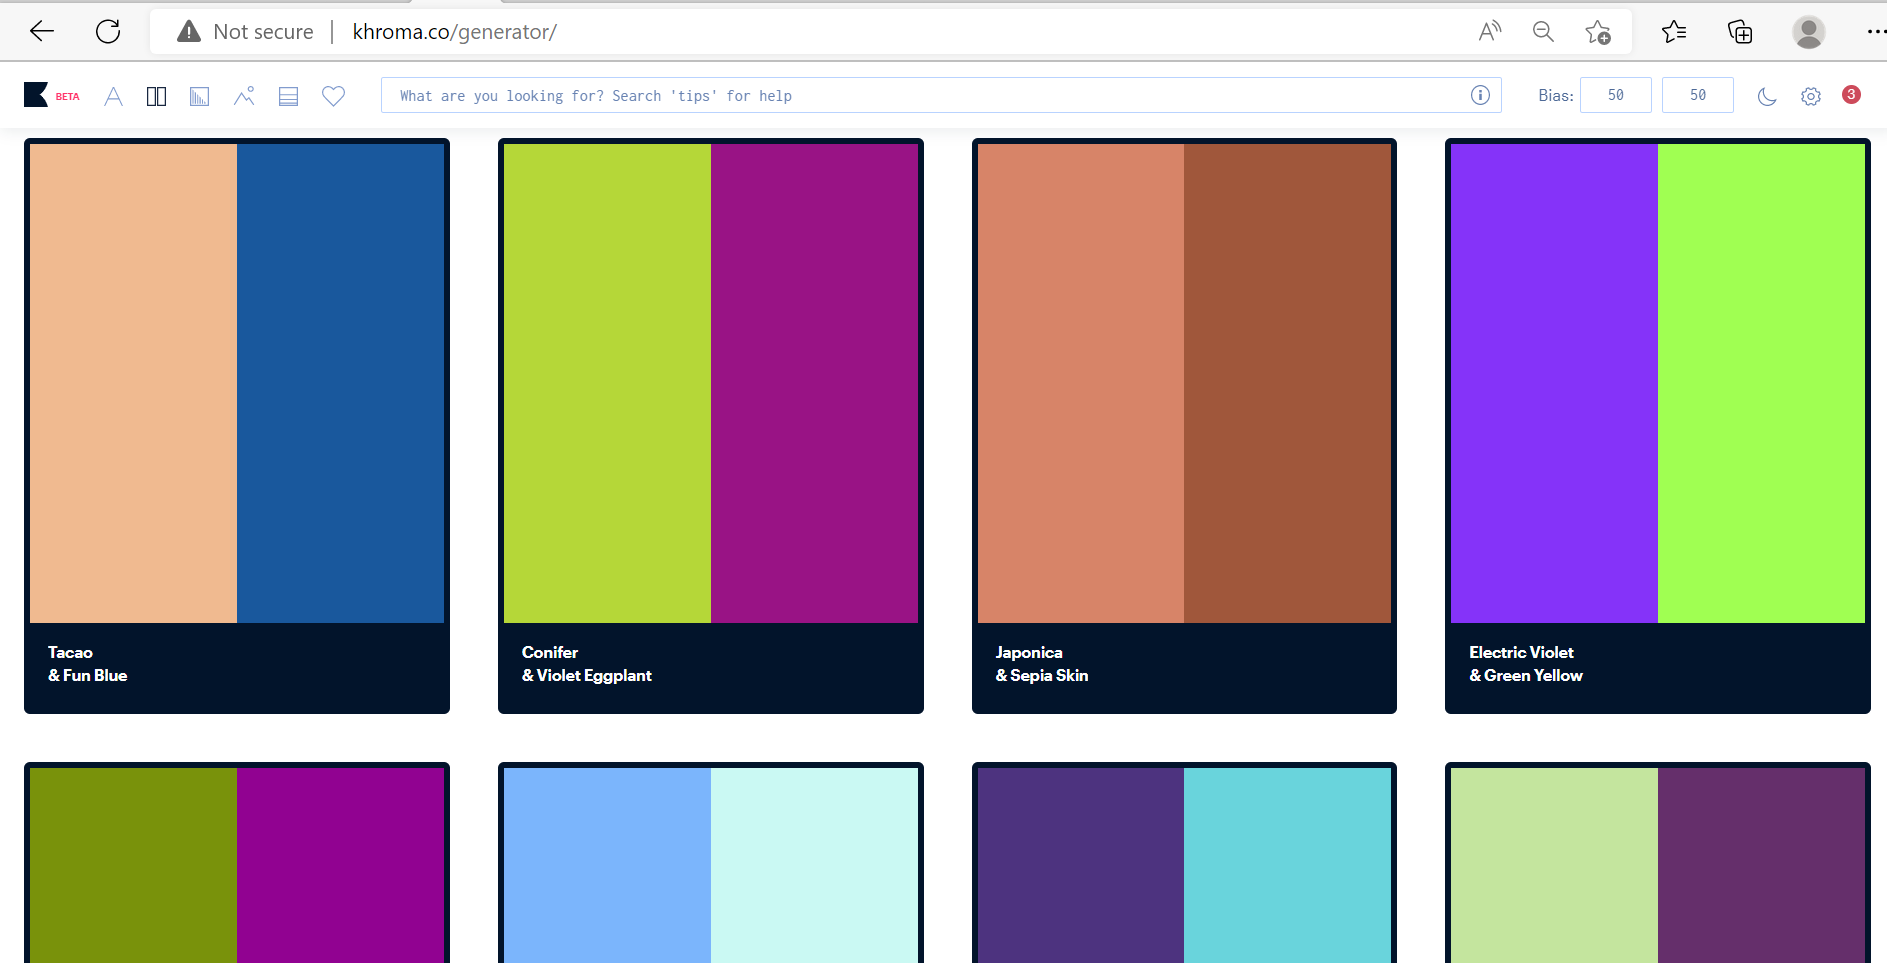
Task: Select the Conifer & Violet Eggplant card label
Action: [x=586, y=664]
